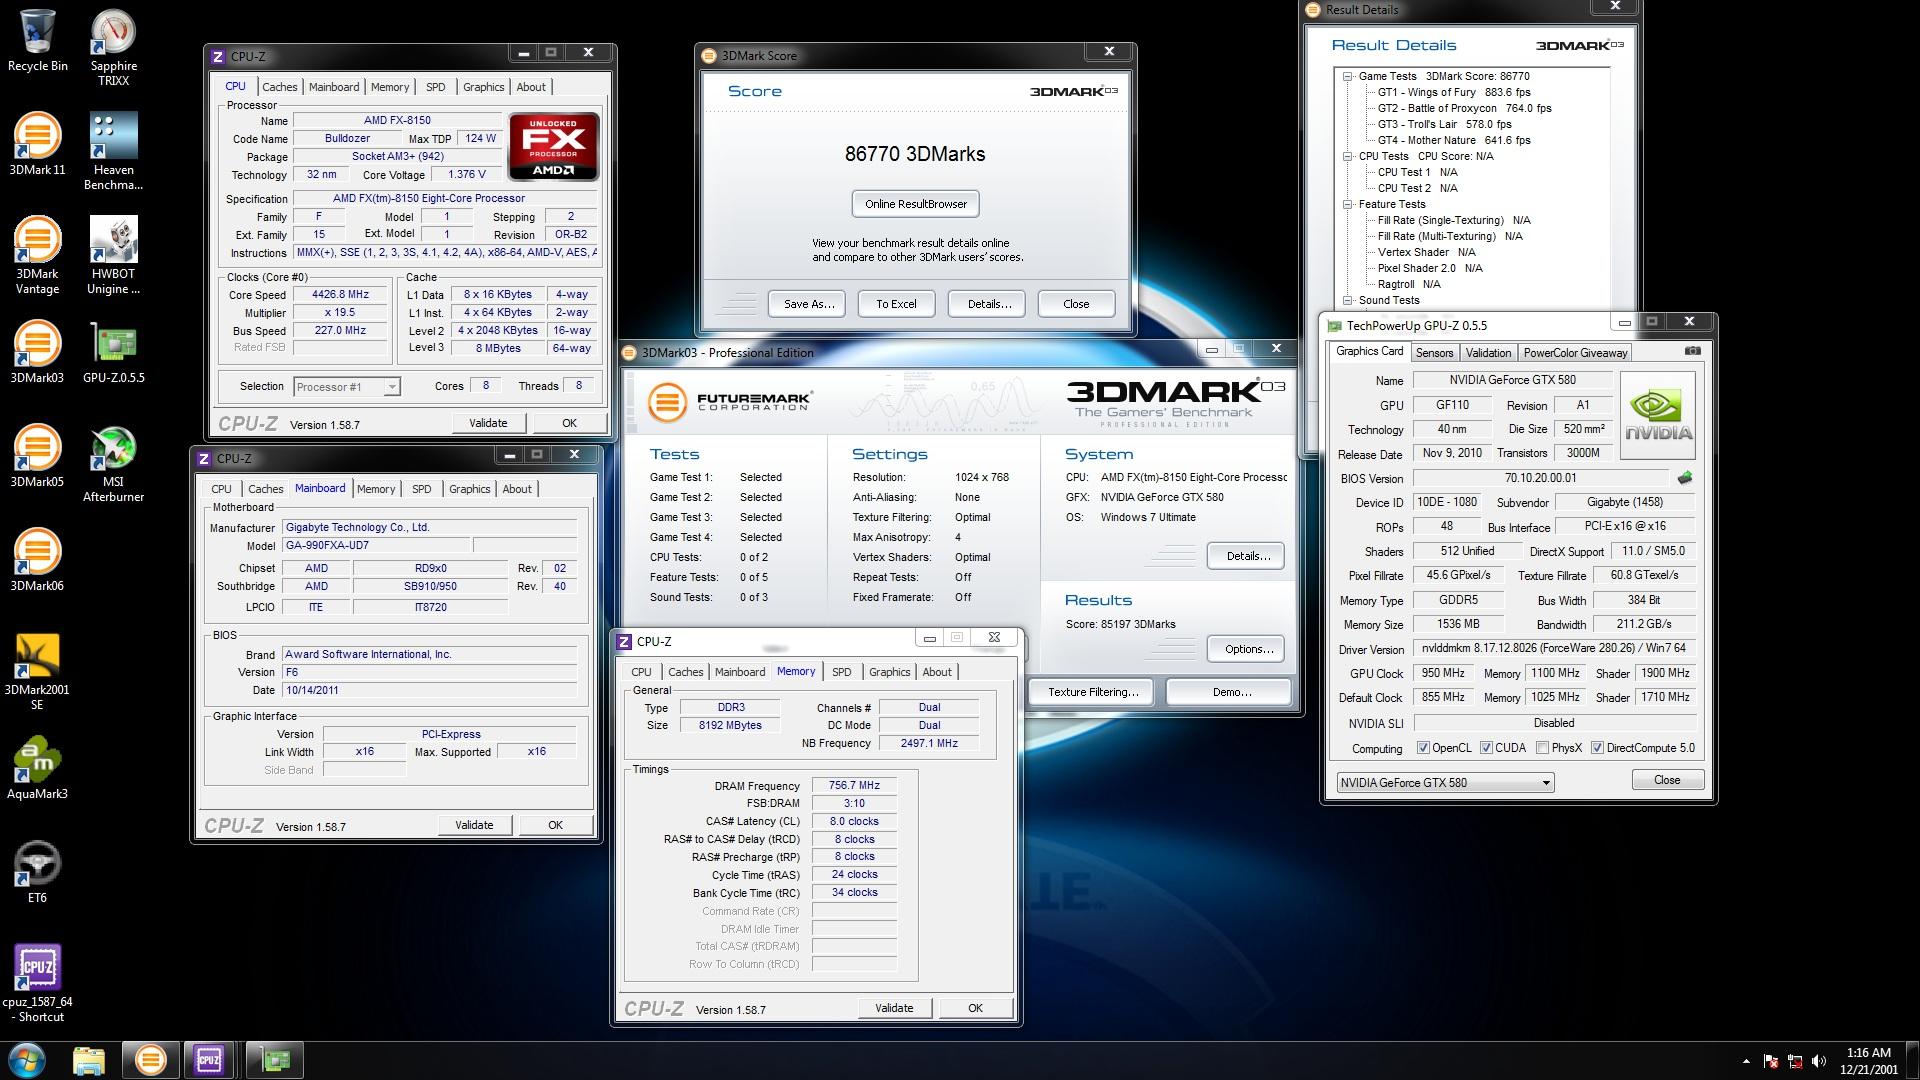Open Windows Explorer from the taskbar
The image size is (1920, 1080).
[89, 1060]
